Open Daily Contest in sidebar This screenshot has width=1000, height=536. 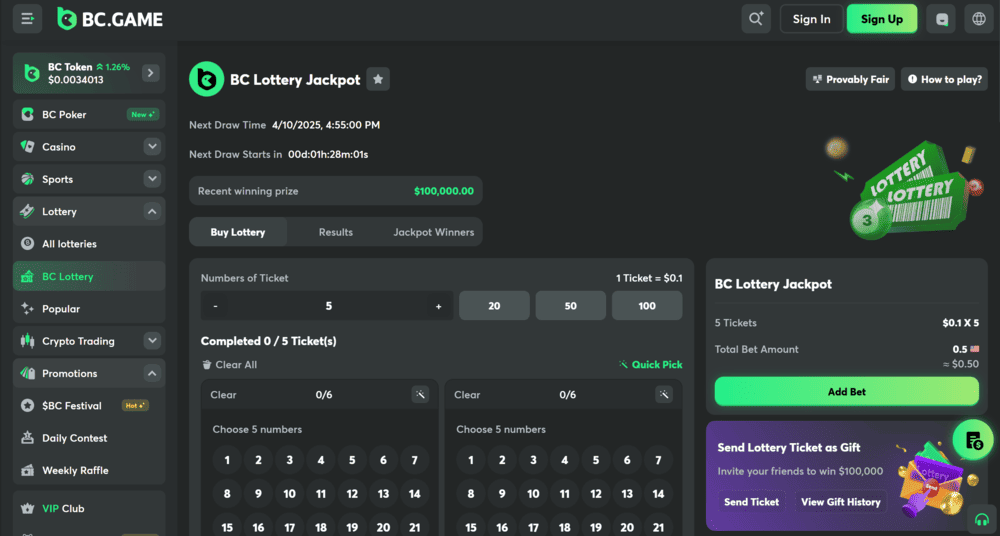tap(89, 438)
